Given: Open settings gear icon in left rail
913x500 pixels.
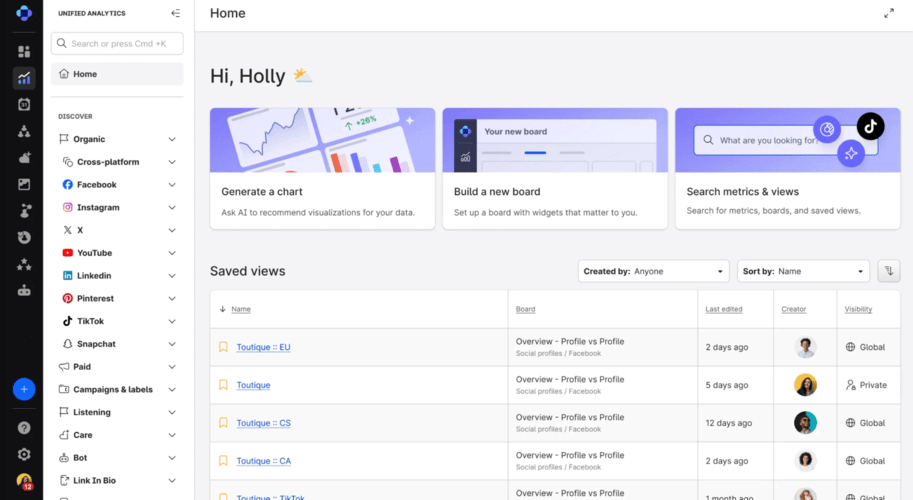Looking at the screenshot, I should tap(24, 454).
